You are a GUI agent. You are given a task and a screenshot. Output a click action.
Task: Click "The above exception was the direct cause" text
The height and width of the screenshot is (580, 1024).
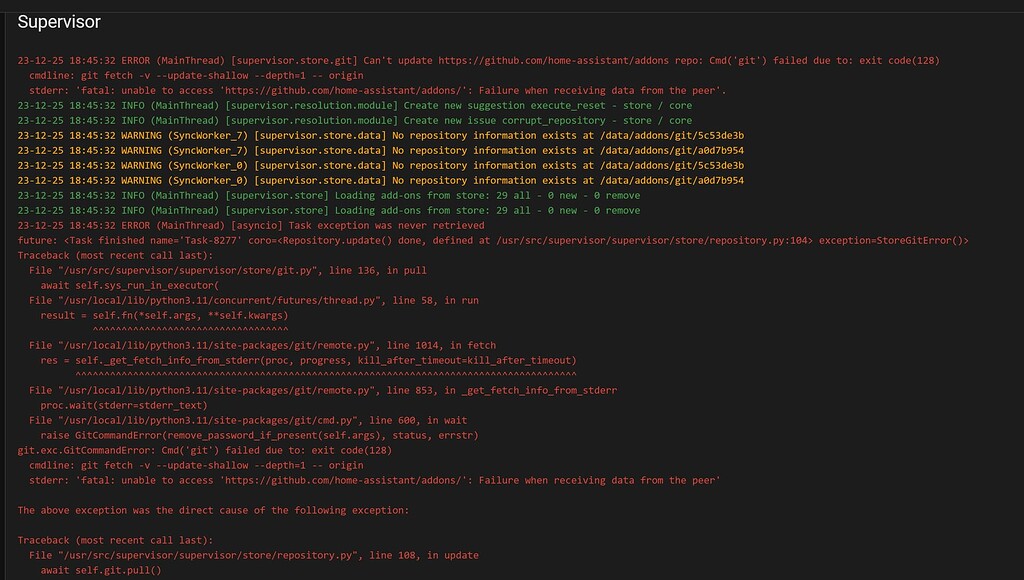pos(213,510)
